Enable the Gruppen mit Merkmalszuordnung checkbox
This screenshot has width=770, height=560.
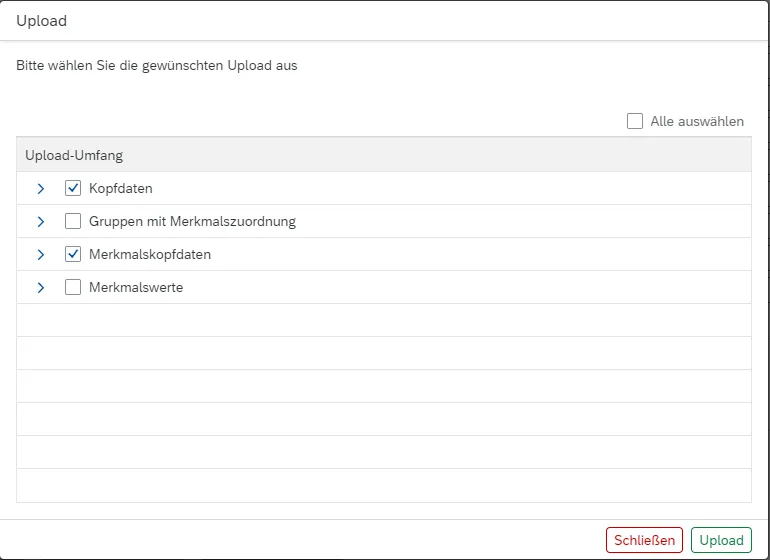(73, 221)
